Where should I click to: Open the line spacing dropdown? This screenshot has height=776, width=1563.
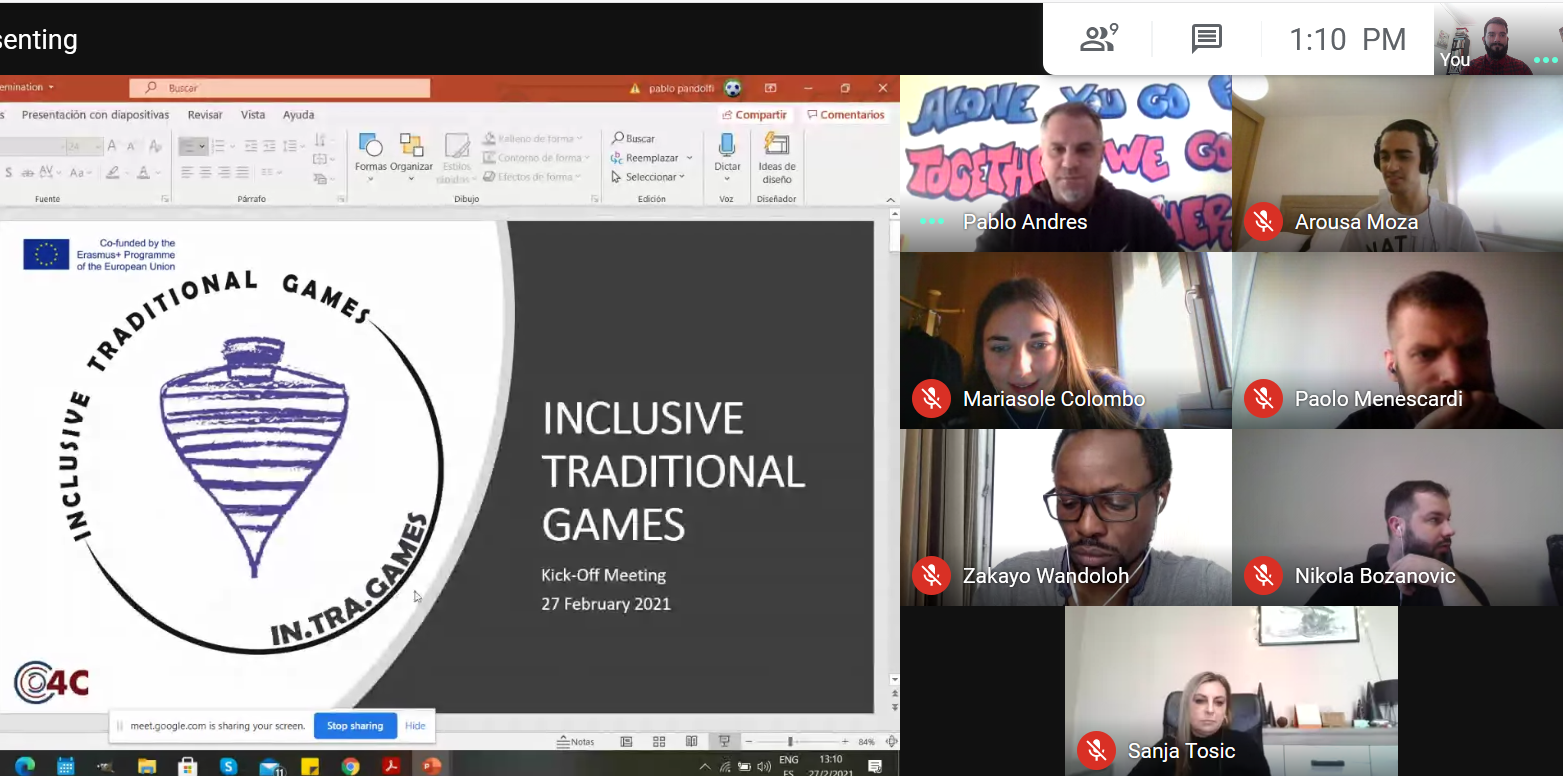coord(294,146)
